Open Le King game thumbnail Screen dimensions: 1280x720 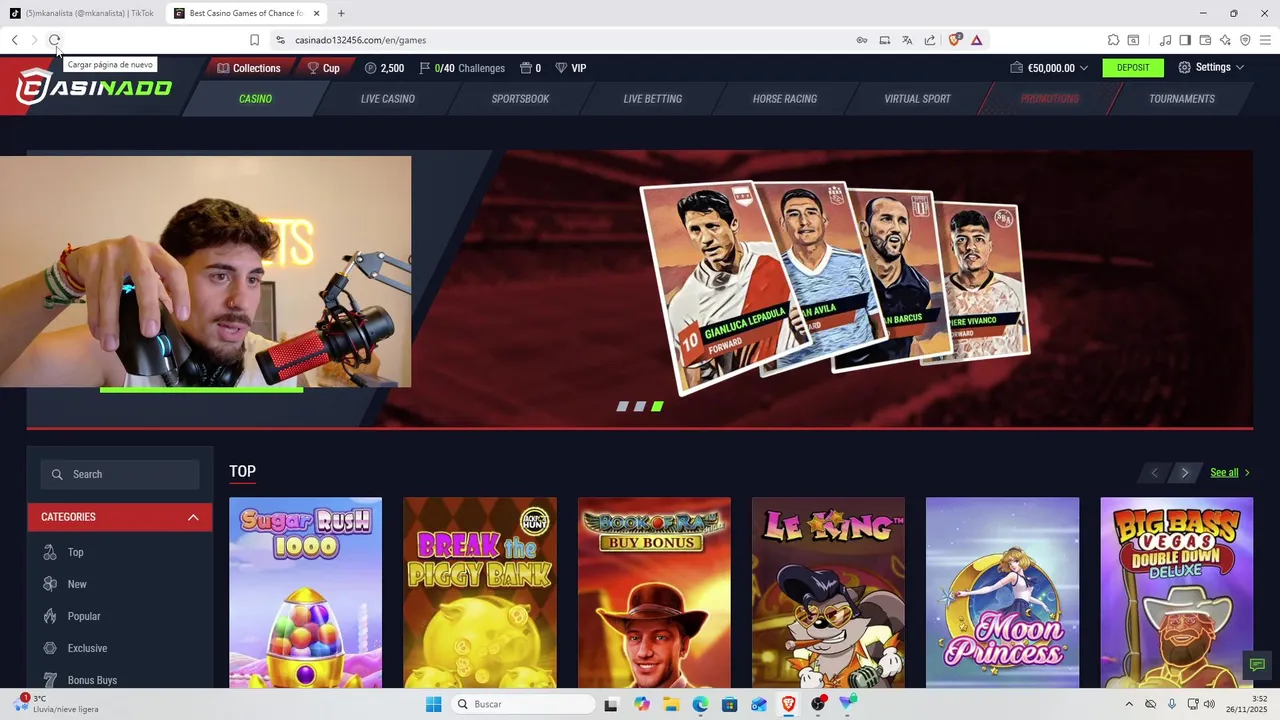point(828,593)
